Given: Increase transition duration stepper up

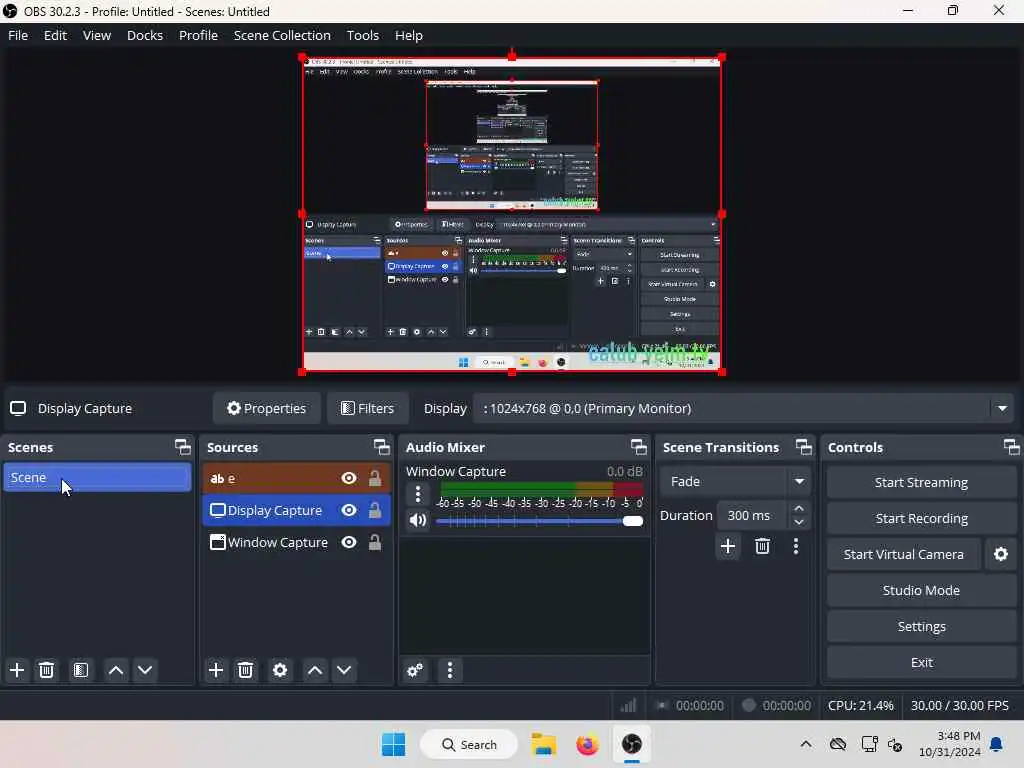Looking at the screenshot, I should (799, 508).
